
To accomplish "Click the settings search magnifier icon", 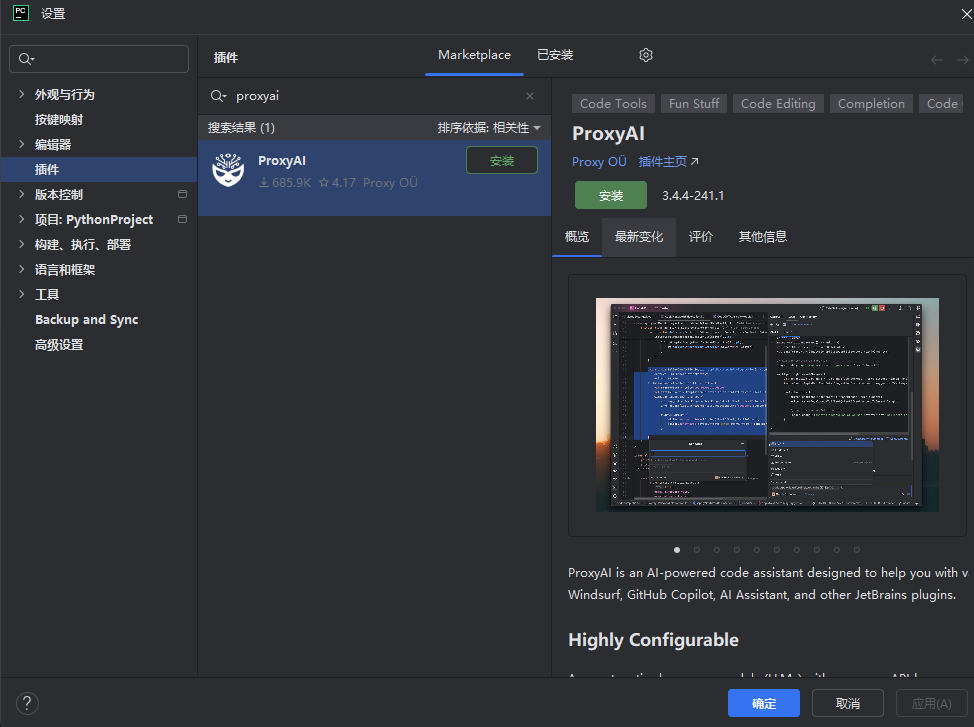I will point(26,59).
